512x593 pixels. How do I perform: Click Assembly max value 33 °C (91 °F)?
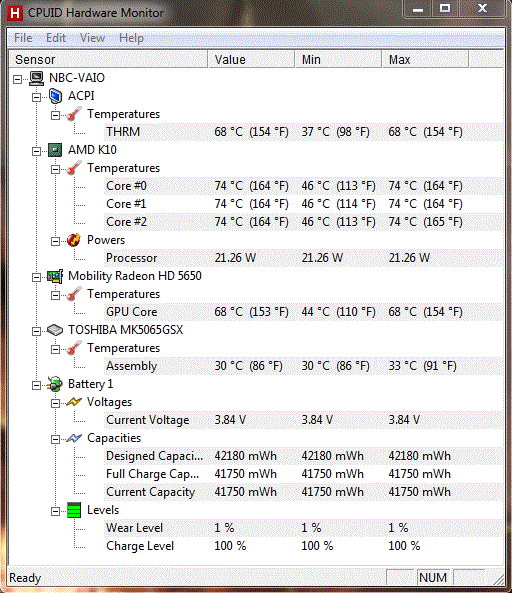coord(422,366)
